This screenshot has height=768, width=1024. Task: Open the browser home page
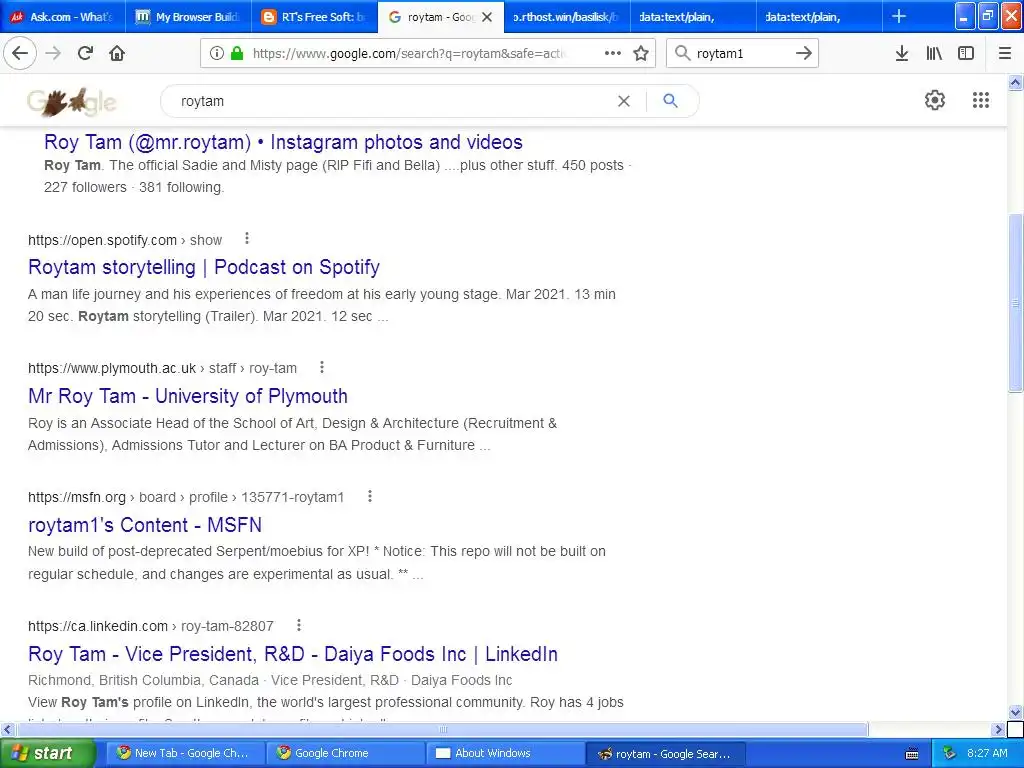pyautogui.click(x=117, y=53)
